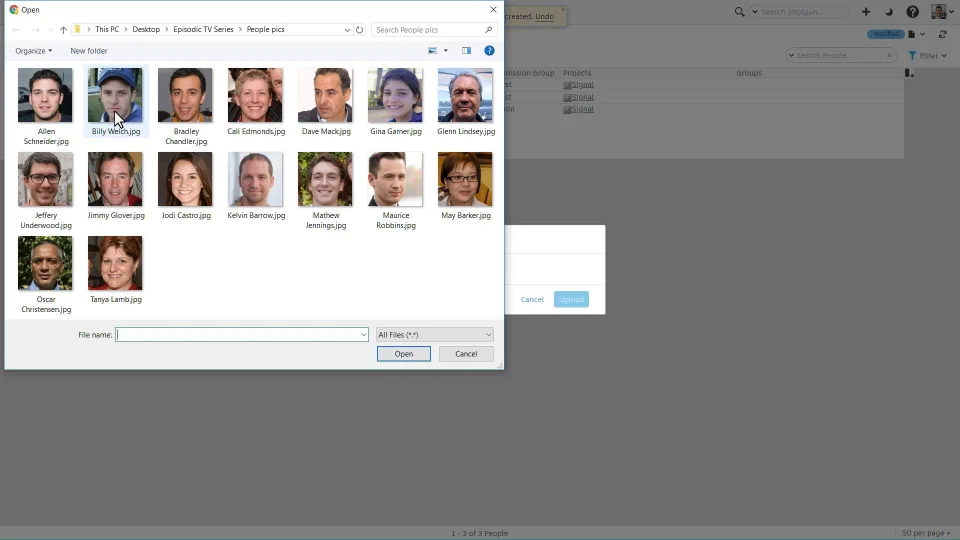Open Shotgun user avatar menu
Screen dimensions: 960x540
[x=942, y=12]
